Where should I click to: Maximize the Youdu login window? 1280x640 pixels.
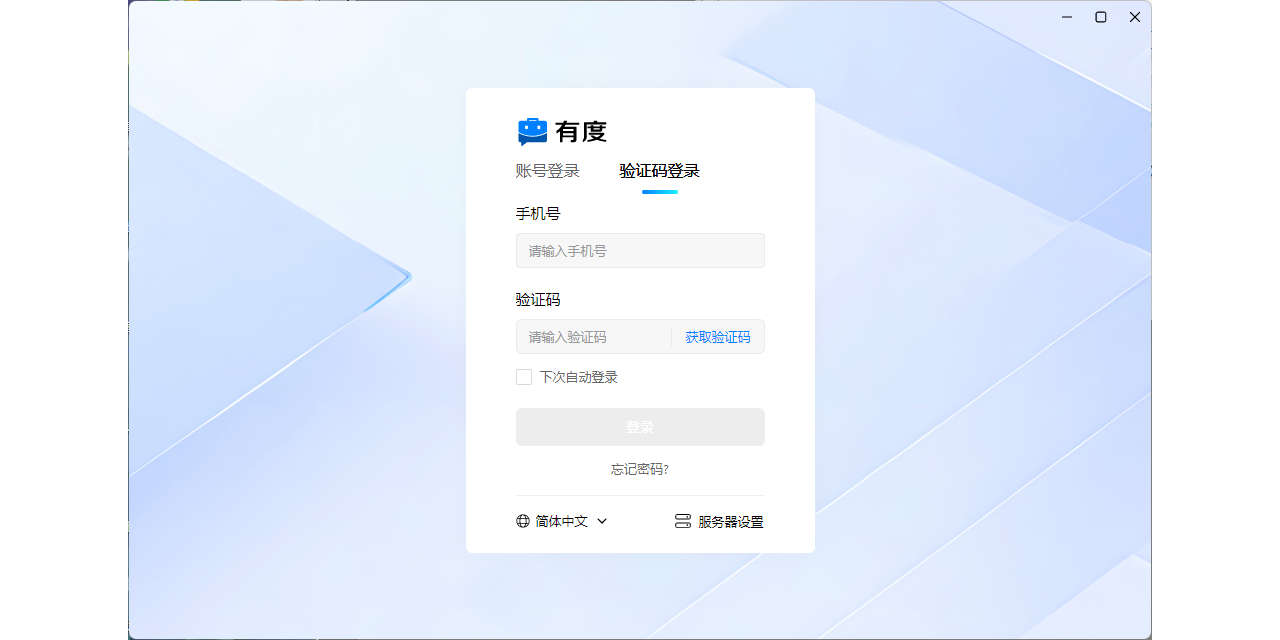pyautogui.click(x=1101, y=17)
